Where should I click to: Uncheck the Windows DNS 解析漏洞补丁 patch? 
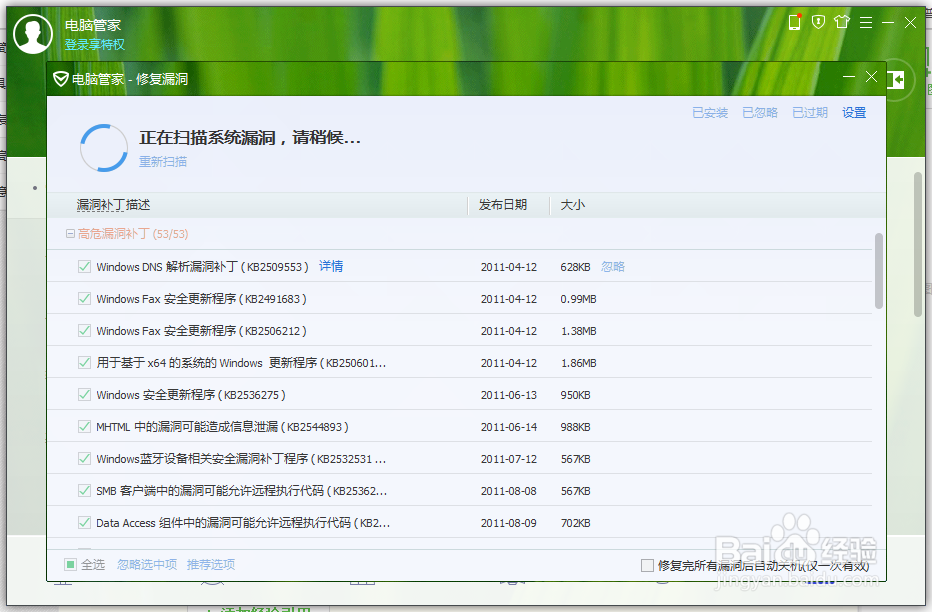point(84,266)
